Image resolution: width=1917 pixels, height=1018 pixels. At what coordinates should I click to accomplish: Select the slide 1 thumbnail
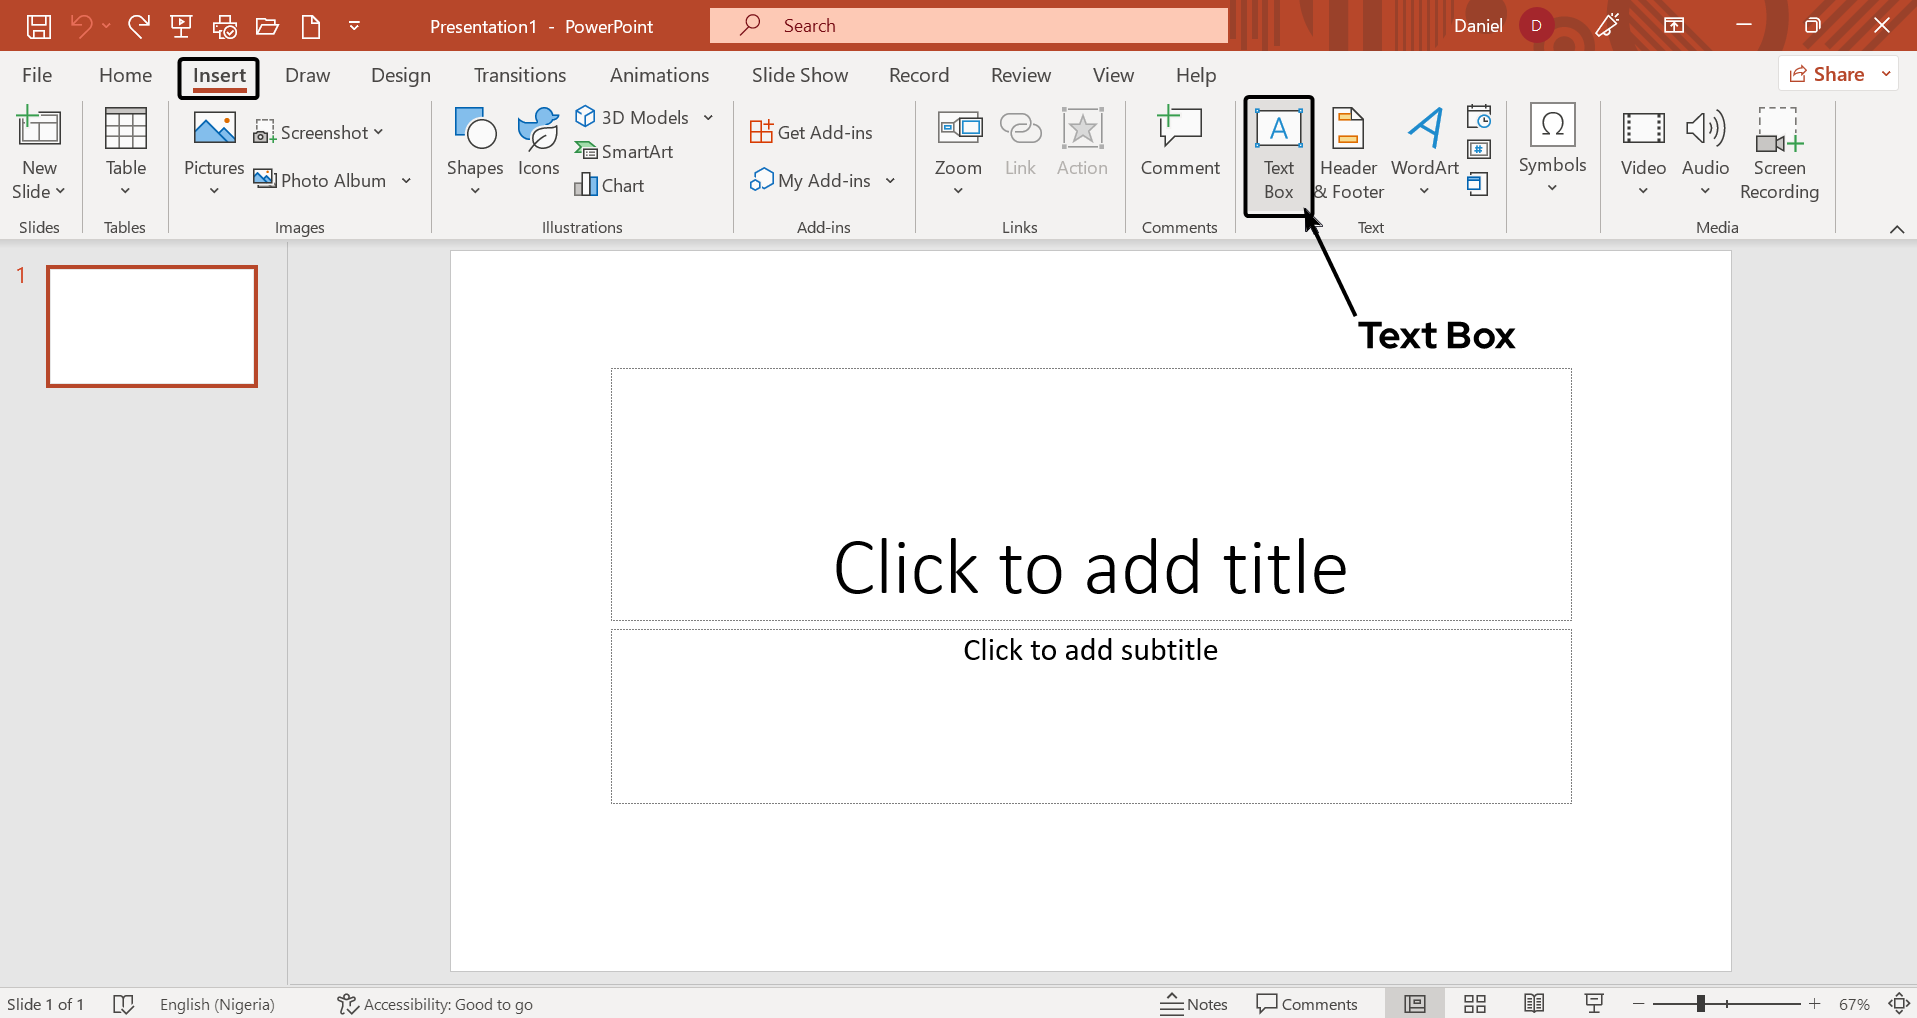point(151,326)
